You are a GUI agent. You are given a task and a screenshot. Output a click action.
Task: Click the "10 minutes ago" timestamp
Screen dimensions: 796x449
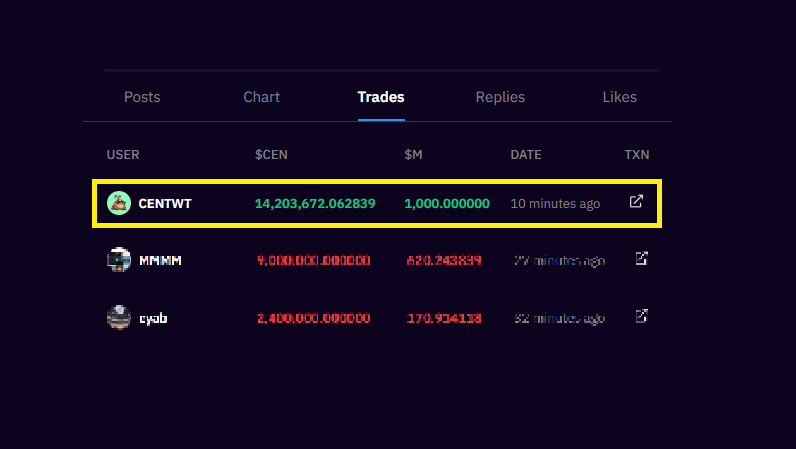555,204
